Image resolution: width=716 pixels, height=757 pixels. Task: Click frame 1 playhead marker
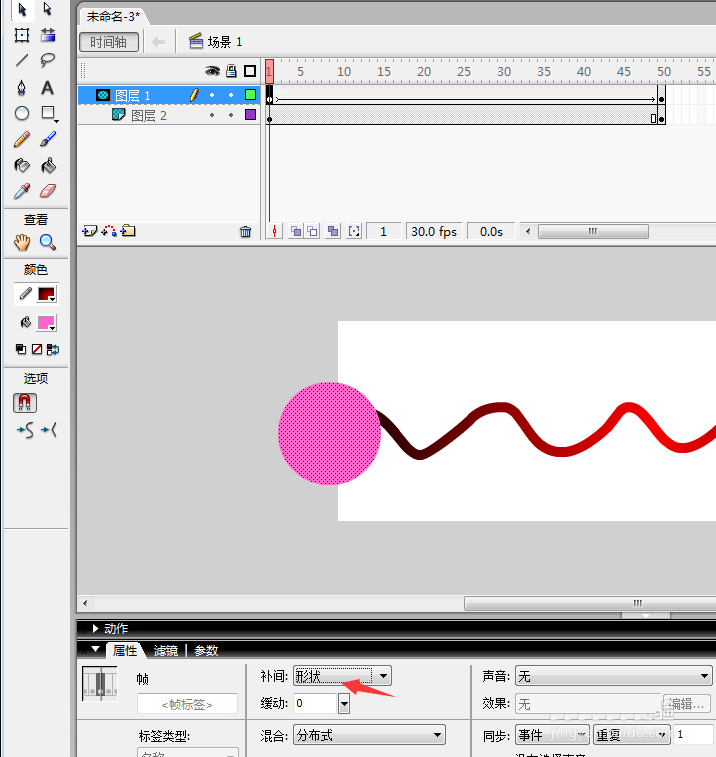coord(269,71)
